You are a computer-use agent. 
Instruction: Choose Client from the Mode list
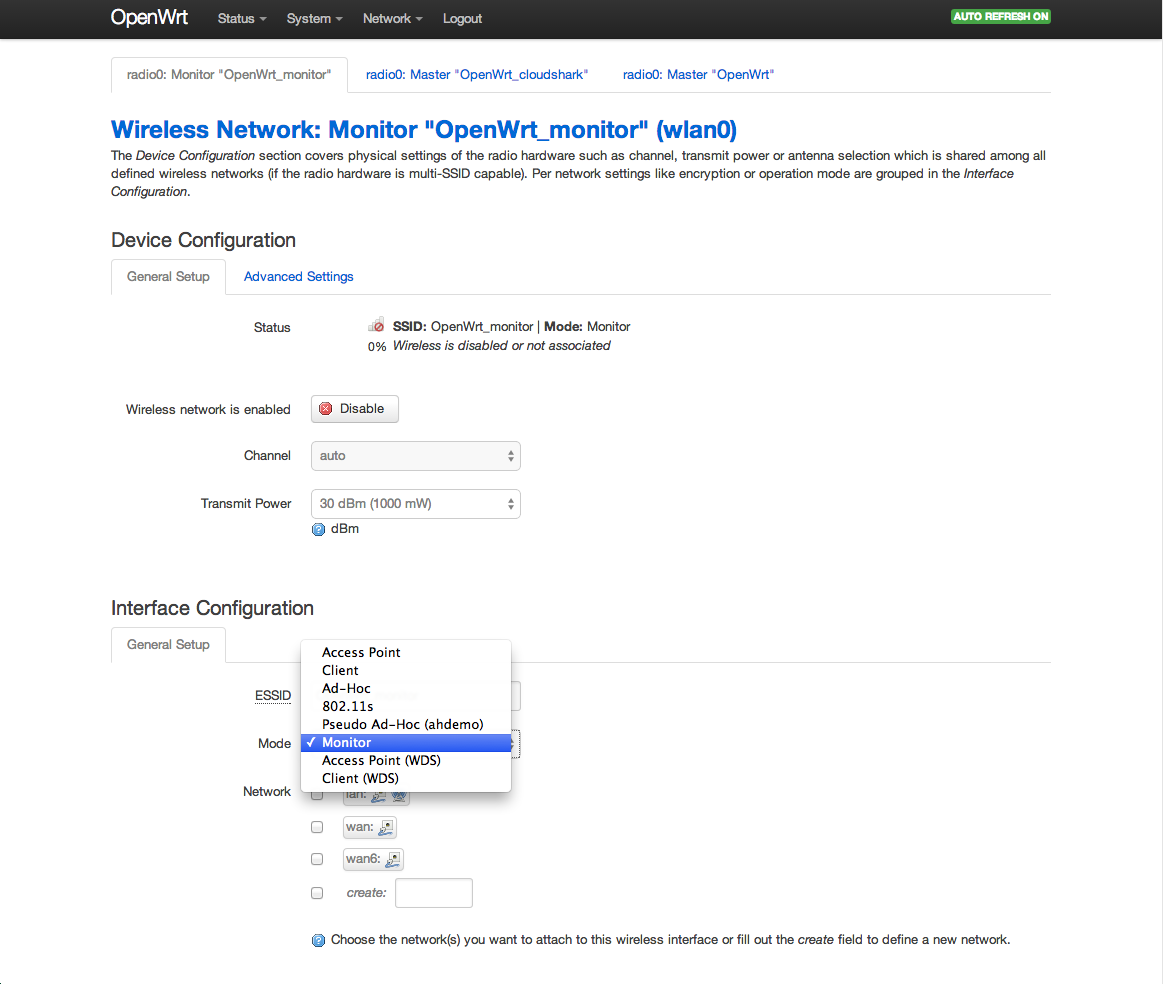click(406, 670)
